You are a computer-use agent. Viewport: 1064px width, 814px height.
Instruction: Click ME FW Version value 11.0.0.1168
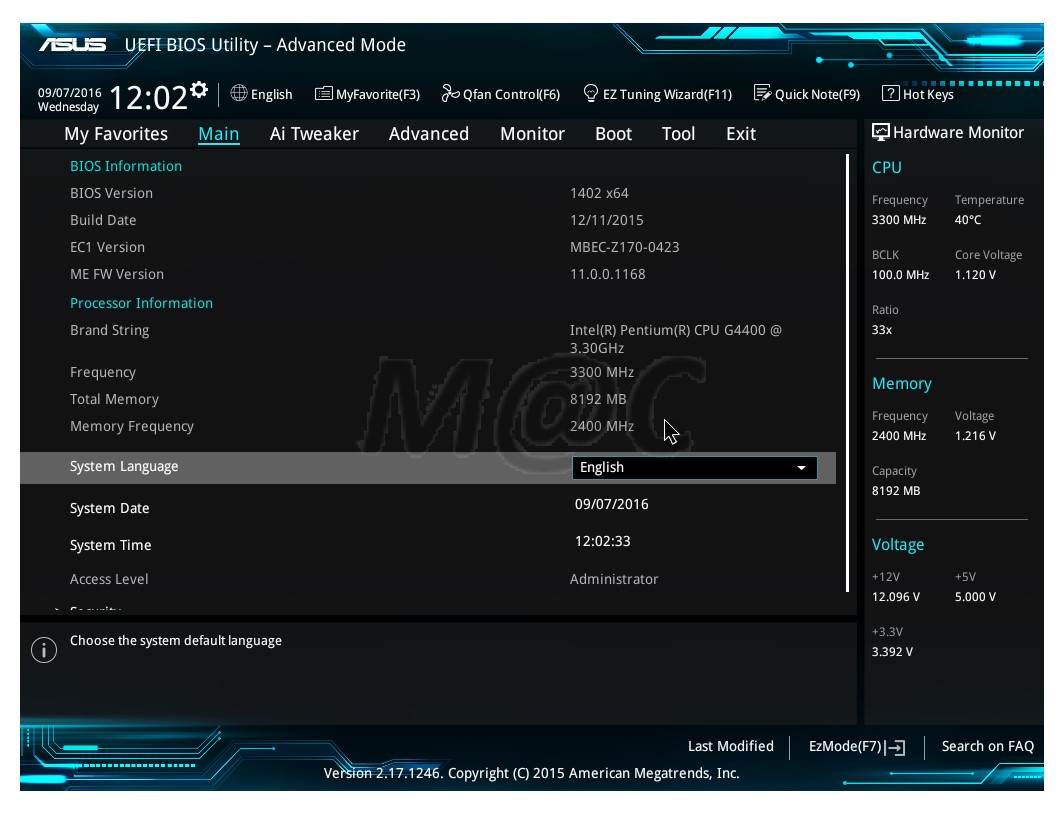pos(607,275)
